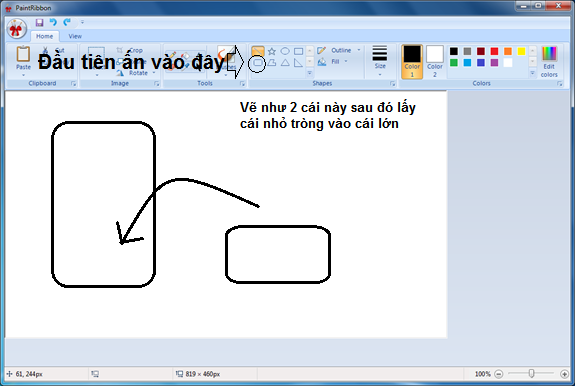Expand the Size line thickness menu
This screenshot has height=387, width=577.
(x=380, y=61)
